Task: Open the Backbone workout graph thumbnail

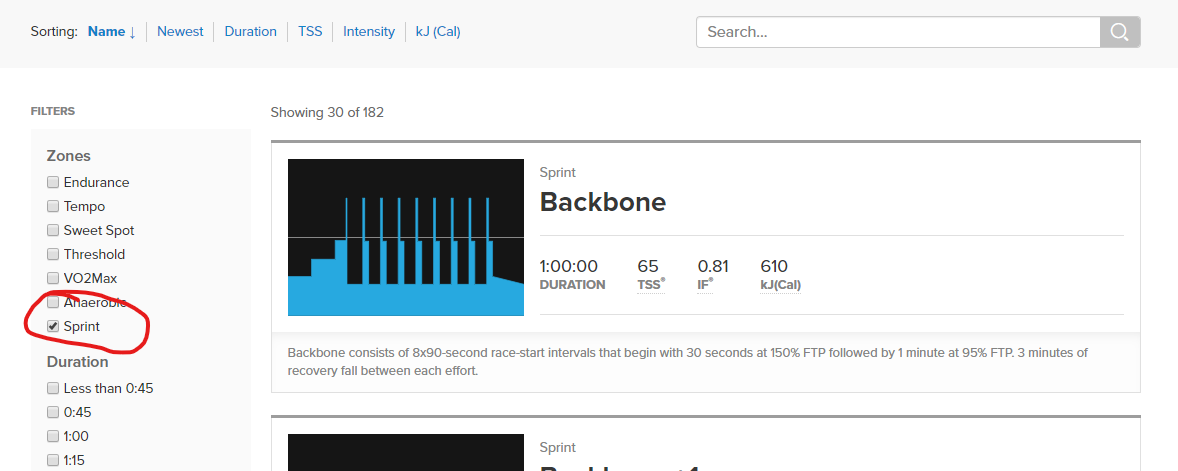Action: 406,237
